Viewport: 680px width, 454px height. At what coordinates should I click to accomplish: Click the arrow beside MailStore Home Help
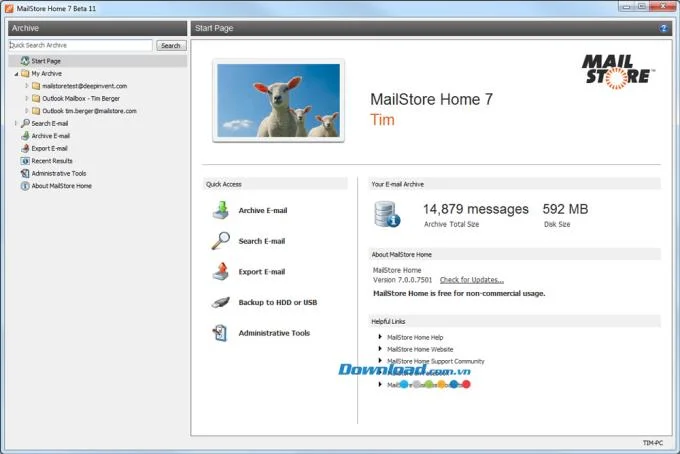click(380, 337)
